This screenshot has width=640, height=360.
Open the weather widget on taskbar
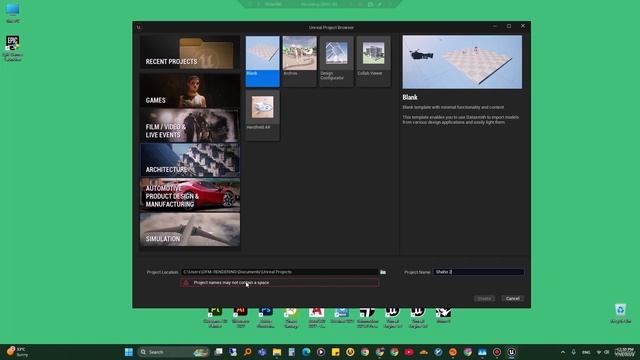[x=17, y=352]
